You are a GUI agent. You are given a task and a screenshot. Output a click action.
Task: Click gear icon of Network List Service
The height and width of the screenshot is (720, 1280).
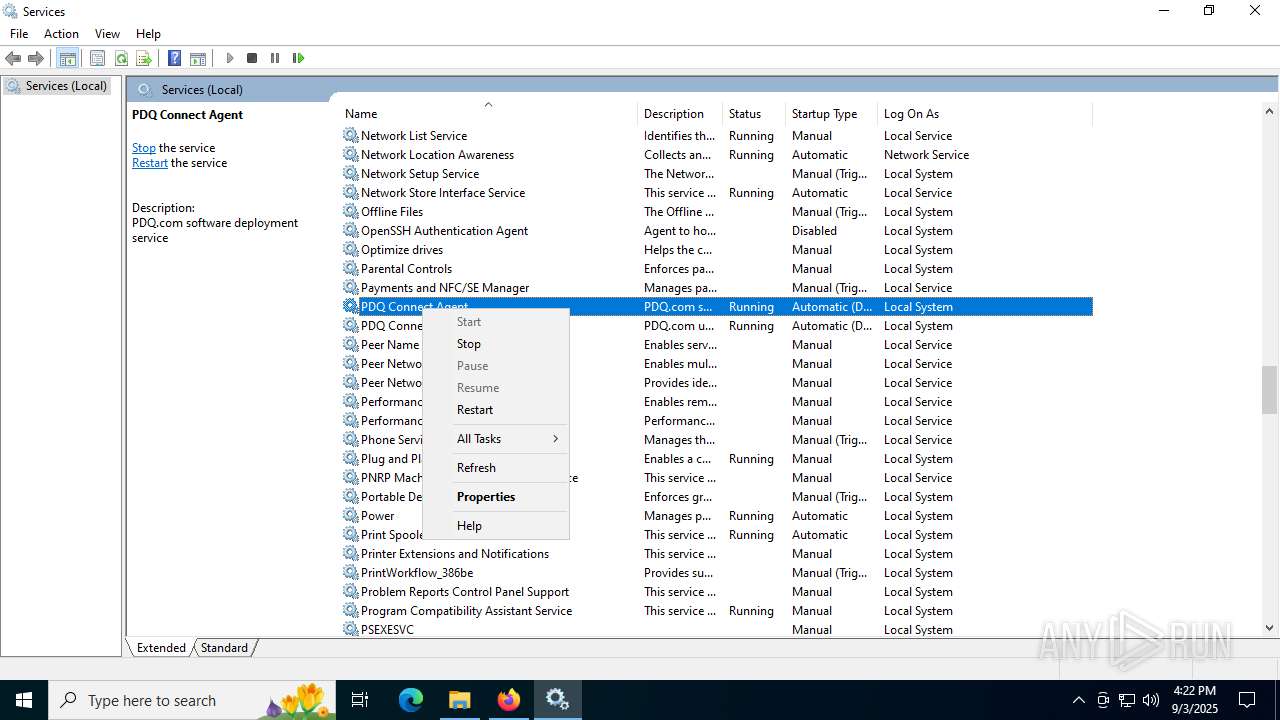[350, 135]
